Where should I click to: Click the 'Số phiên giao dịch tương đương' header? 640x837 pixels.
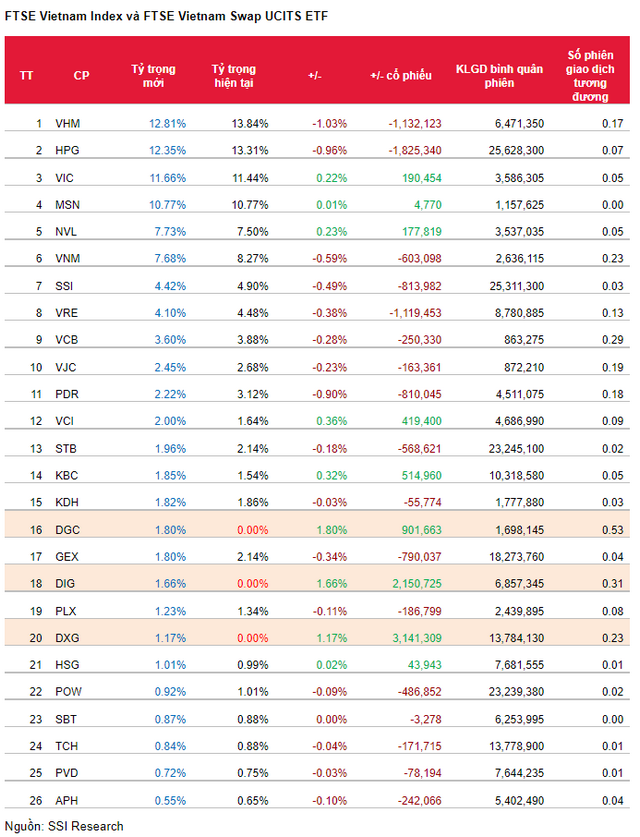[590, 76]
